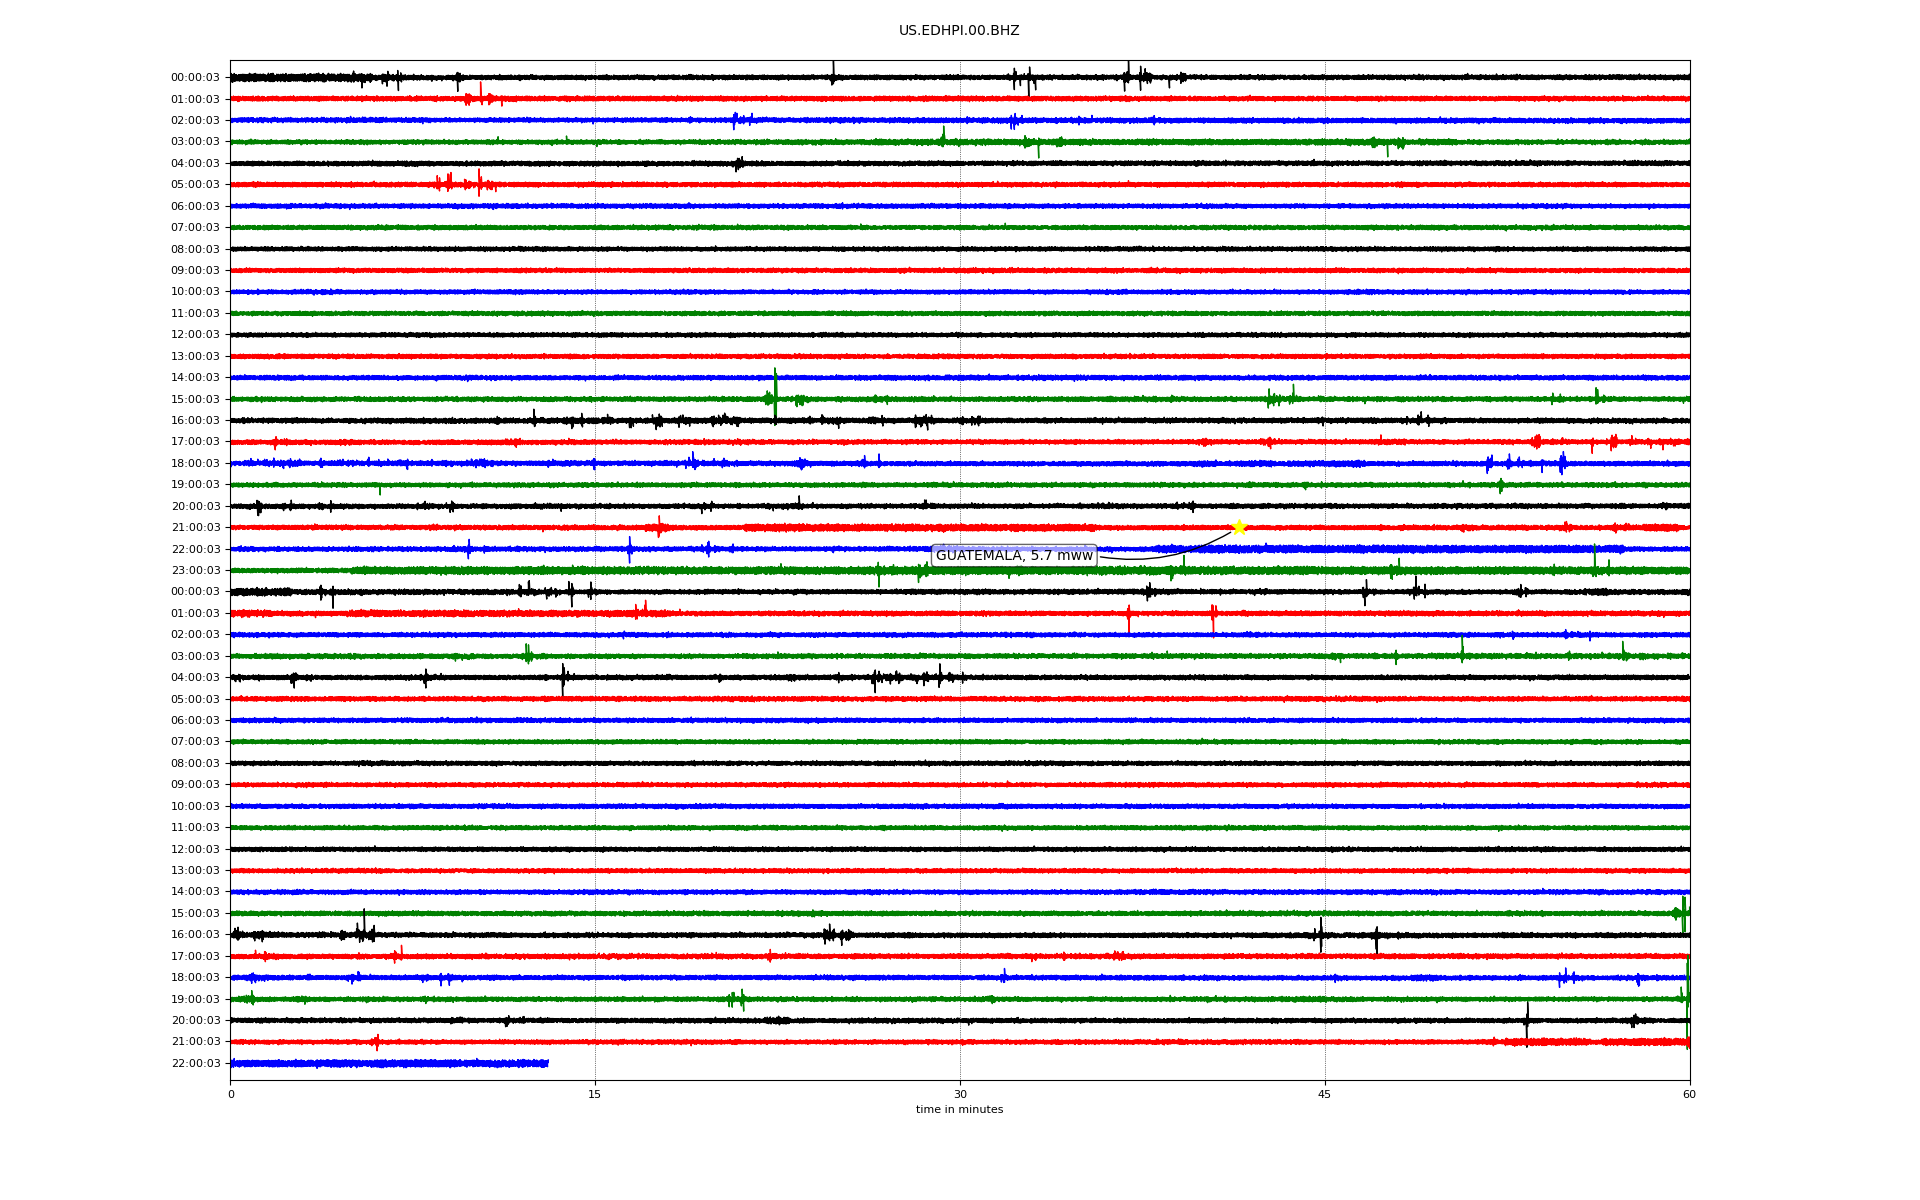Click the red trace carrying the yellow star

click(x=960, y=527)
